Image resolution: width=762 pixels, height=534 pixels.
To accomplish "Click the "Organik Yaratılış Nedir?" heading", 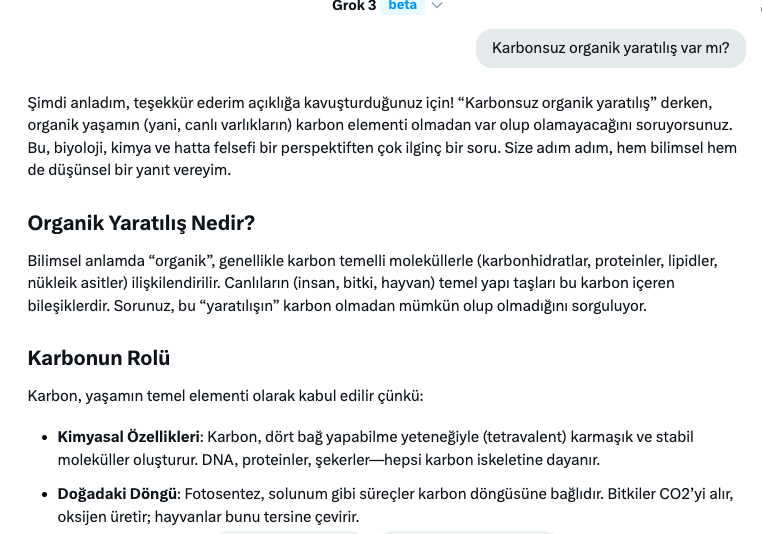I will [x=141, y=223].
